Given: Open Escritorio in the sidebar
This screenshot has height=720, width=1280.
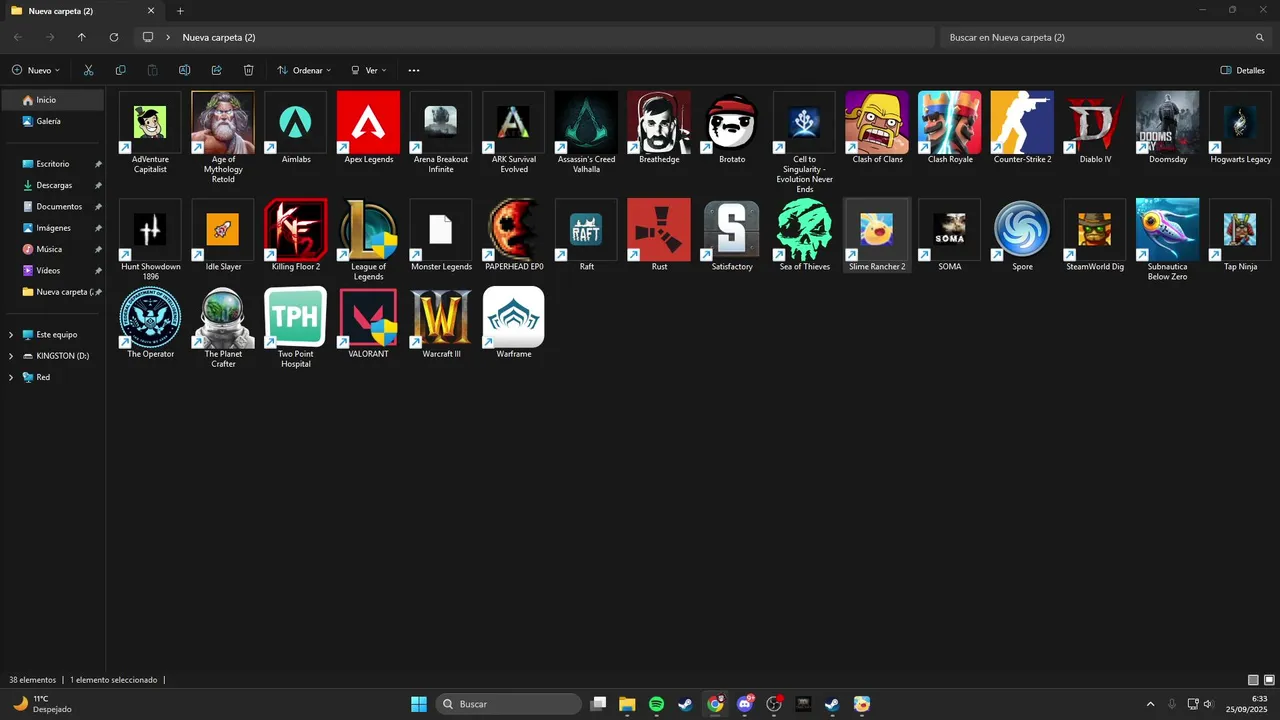Looking at the screenshot, I should (x=52, y=164).
